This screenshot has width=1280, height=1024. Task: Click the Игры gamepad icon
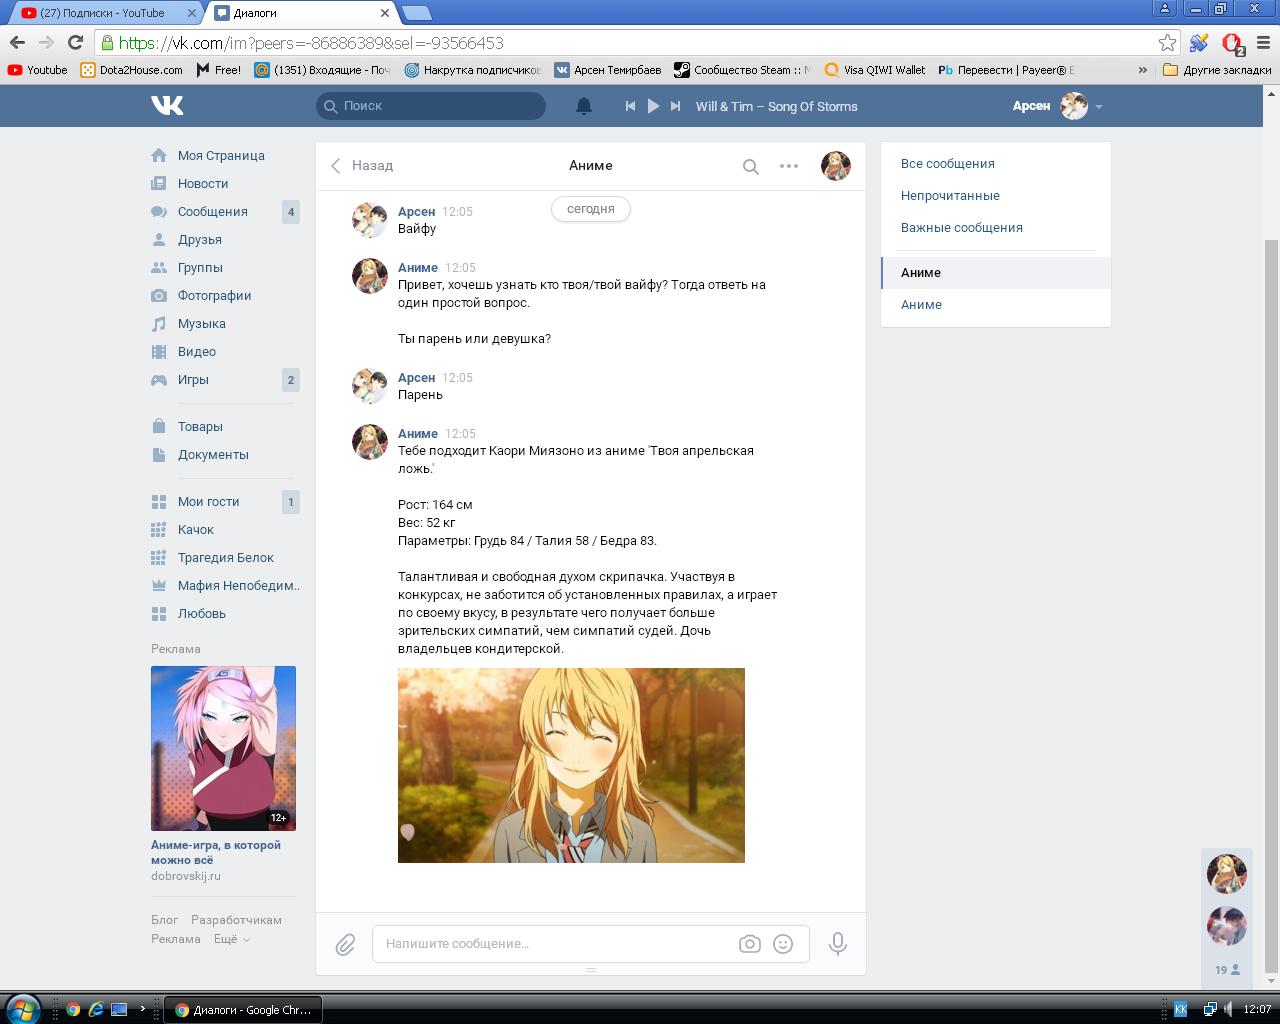(159, 379)
